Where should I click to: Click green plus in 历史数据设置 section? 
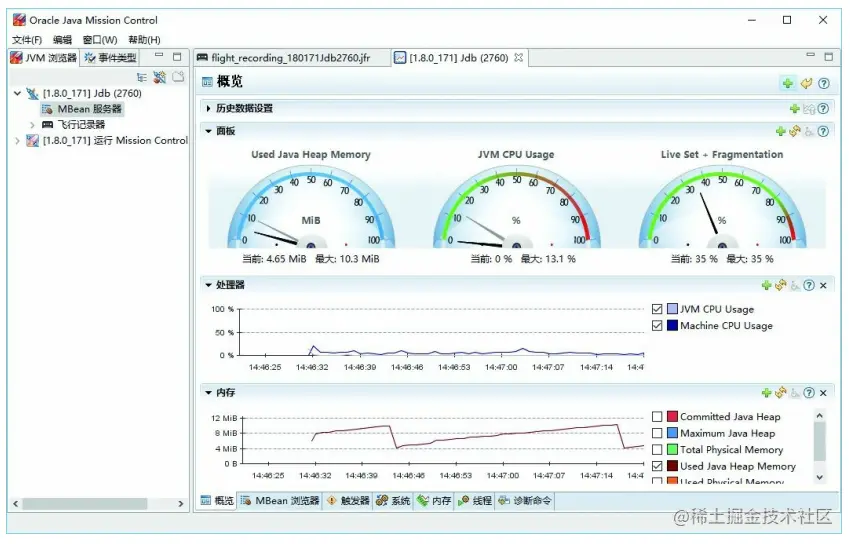point(795,108)
